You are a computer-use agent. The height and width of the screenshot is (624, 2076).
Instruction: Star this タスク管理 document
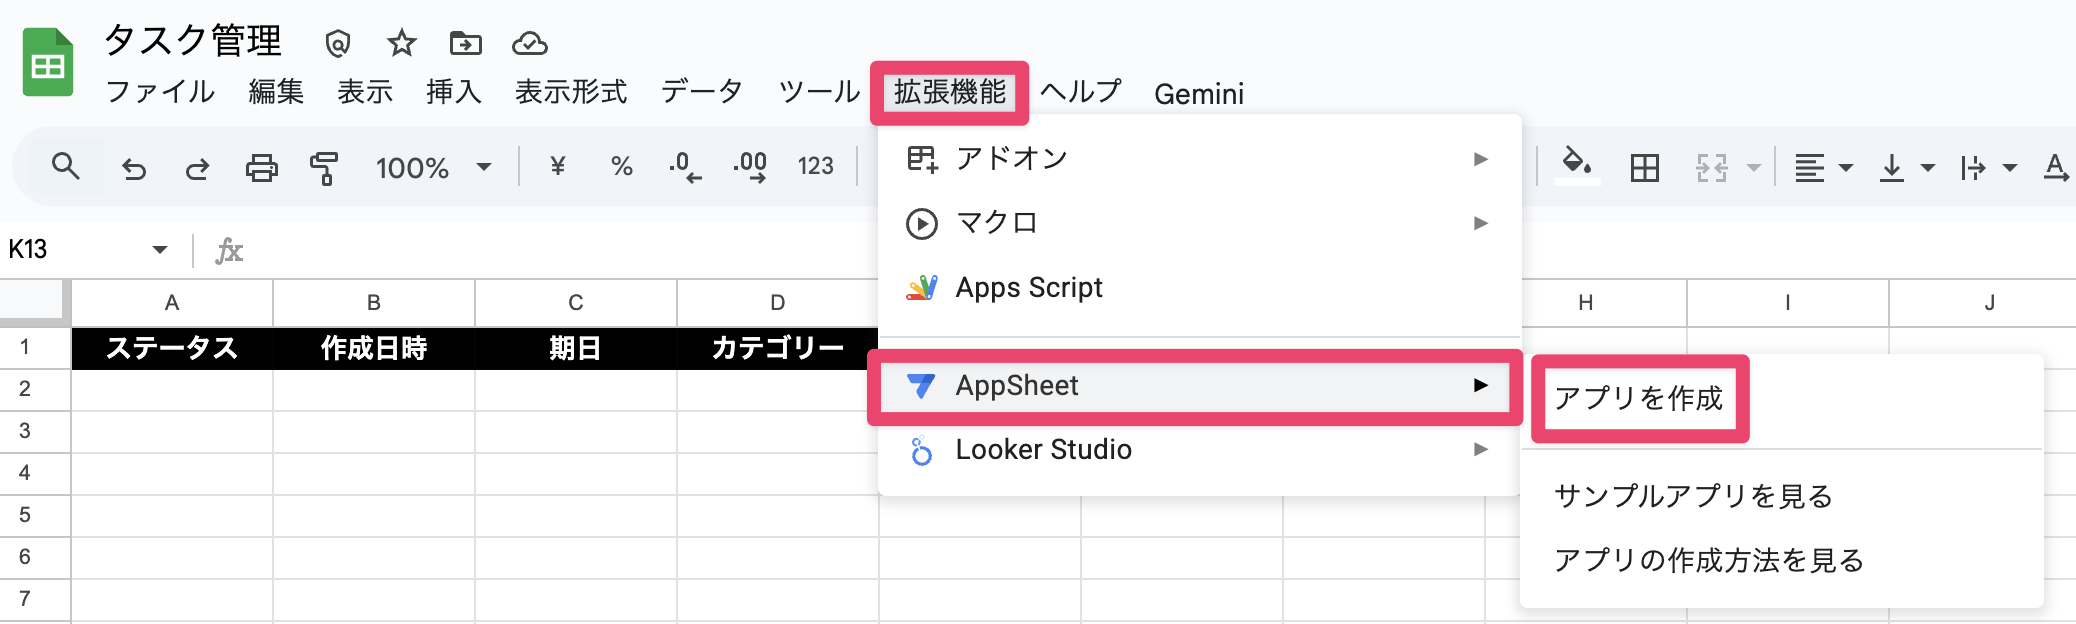(x=401, y=43)
